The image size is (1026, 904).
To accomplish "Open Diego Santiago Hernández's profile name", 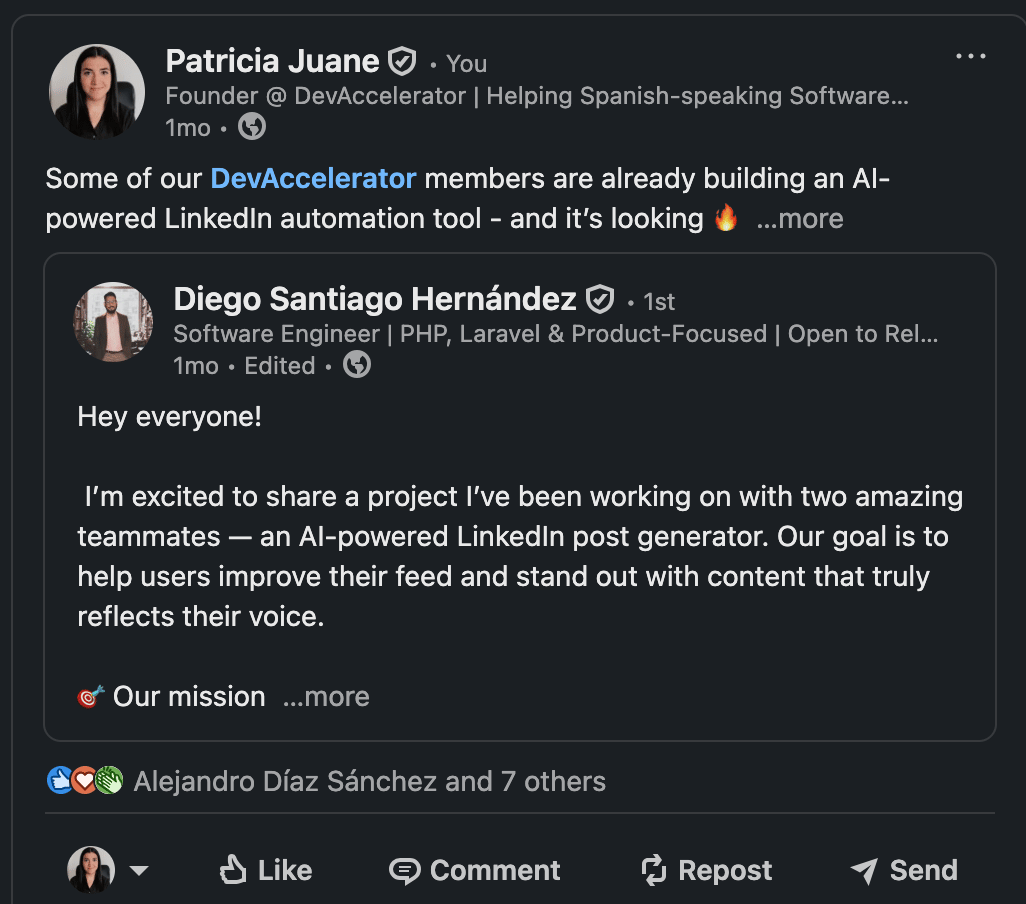I will click(x=375, y=300).
